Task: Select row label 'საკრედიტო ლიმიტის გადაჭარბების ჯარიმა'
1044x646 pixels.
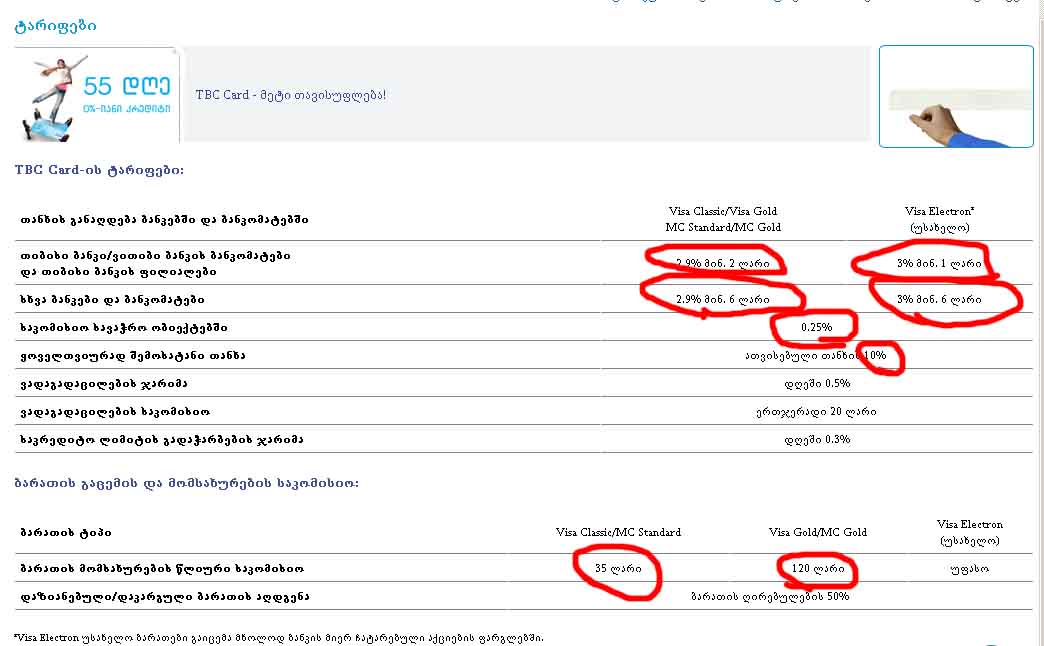Action: tap(162, 439)
